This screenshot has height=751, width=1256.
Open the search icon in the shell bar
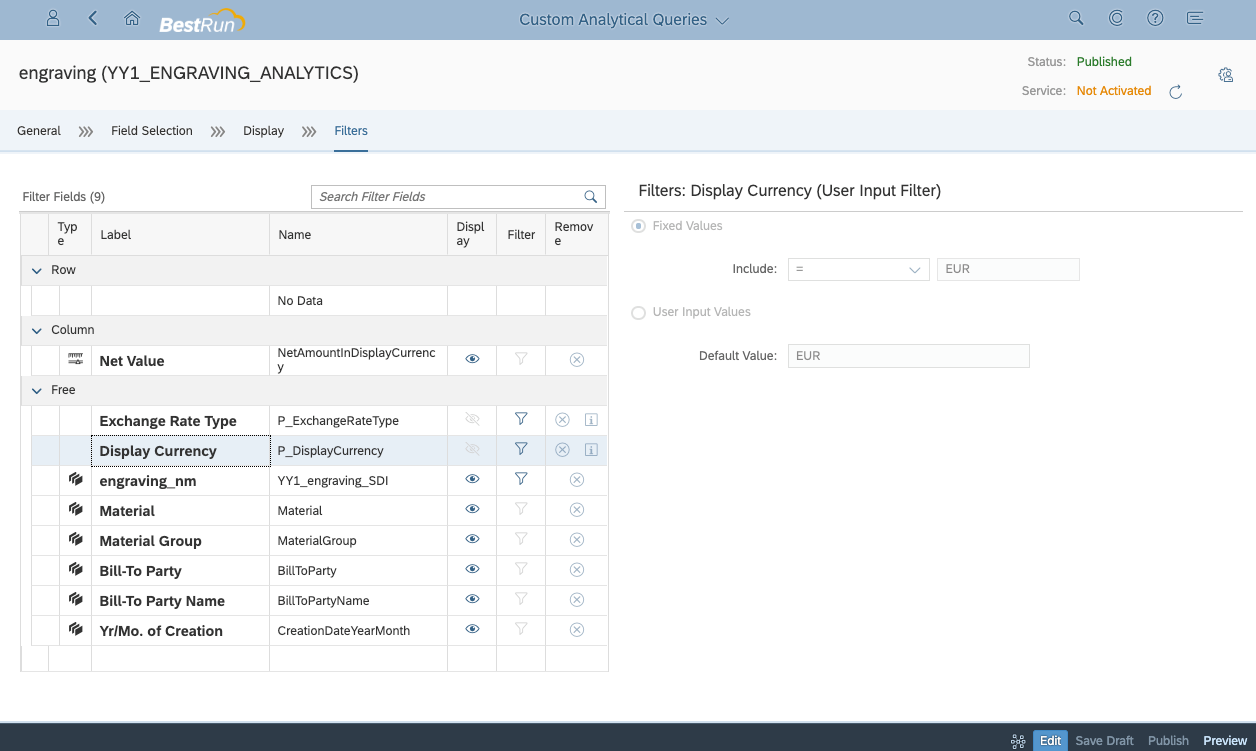[x=1075, y=18]
